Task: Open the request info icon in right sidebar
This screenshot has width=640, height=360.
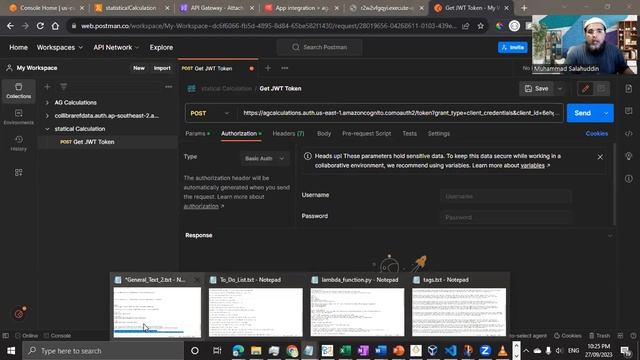Action: coord(629,178)
